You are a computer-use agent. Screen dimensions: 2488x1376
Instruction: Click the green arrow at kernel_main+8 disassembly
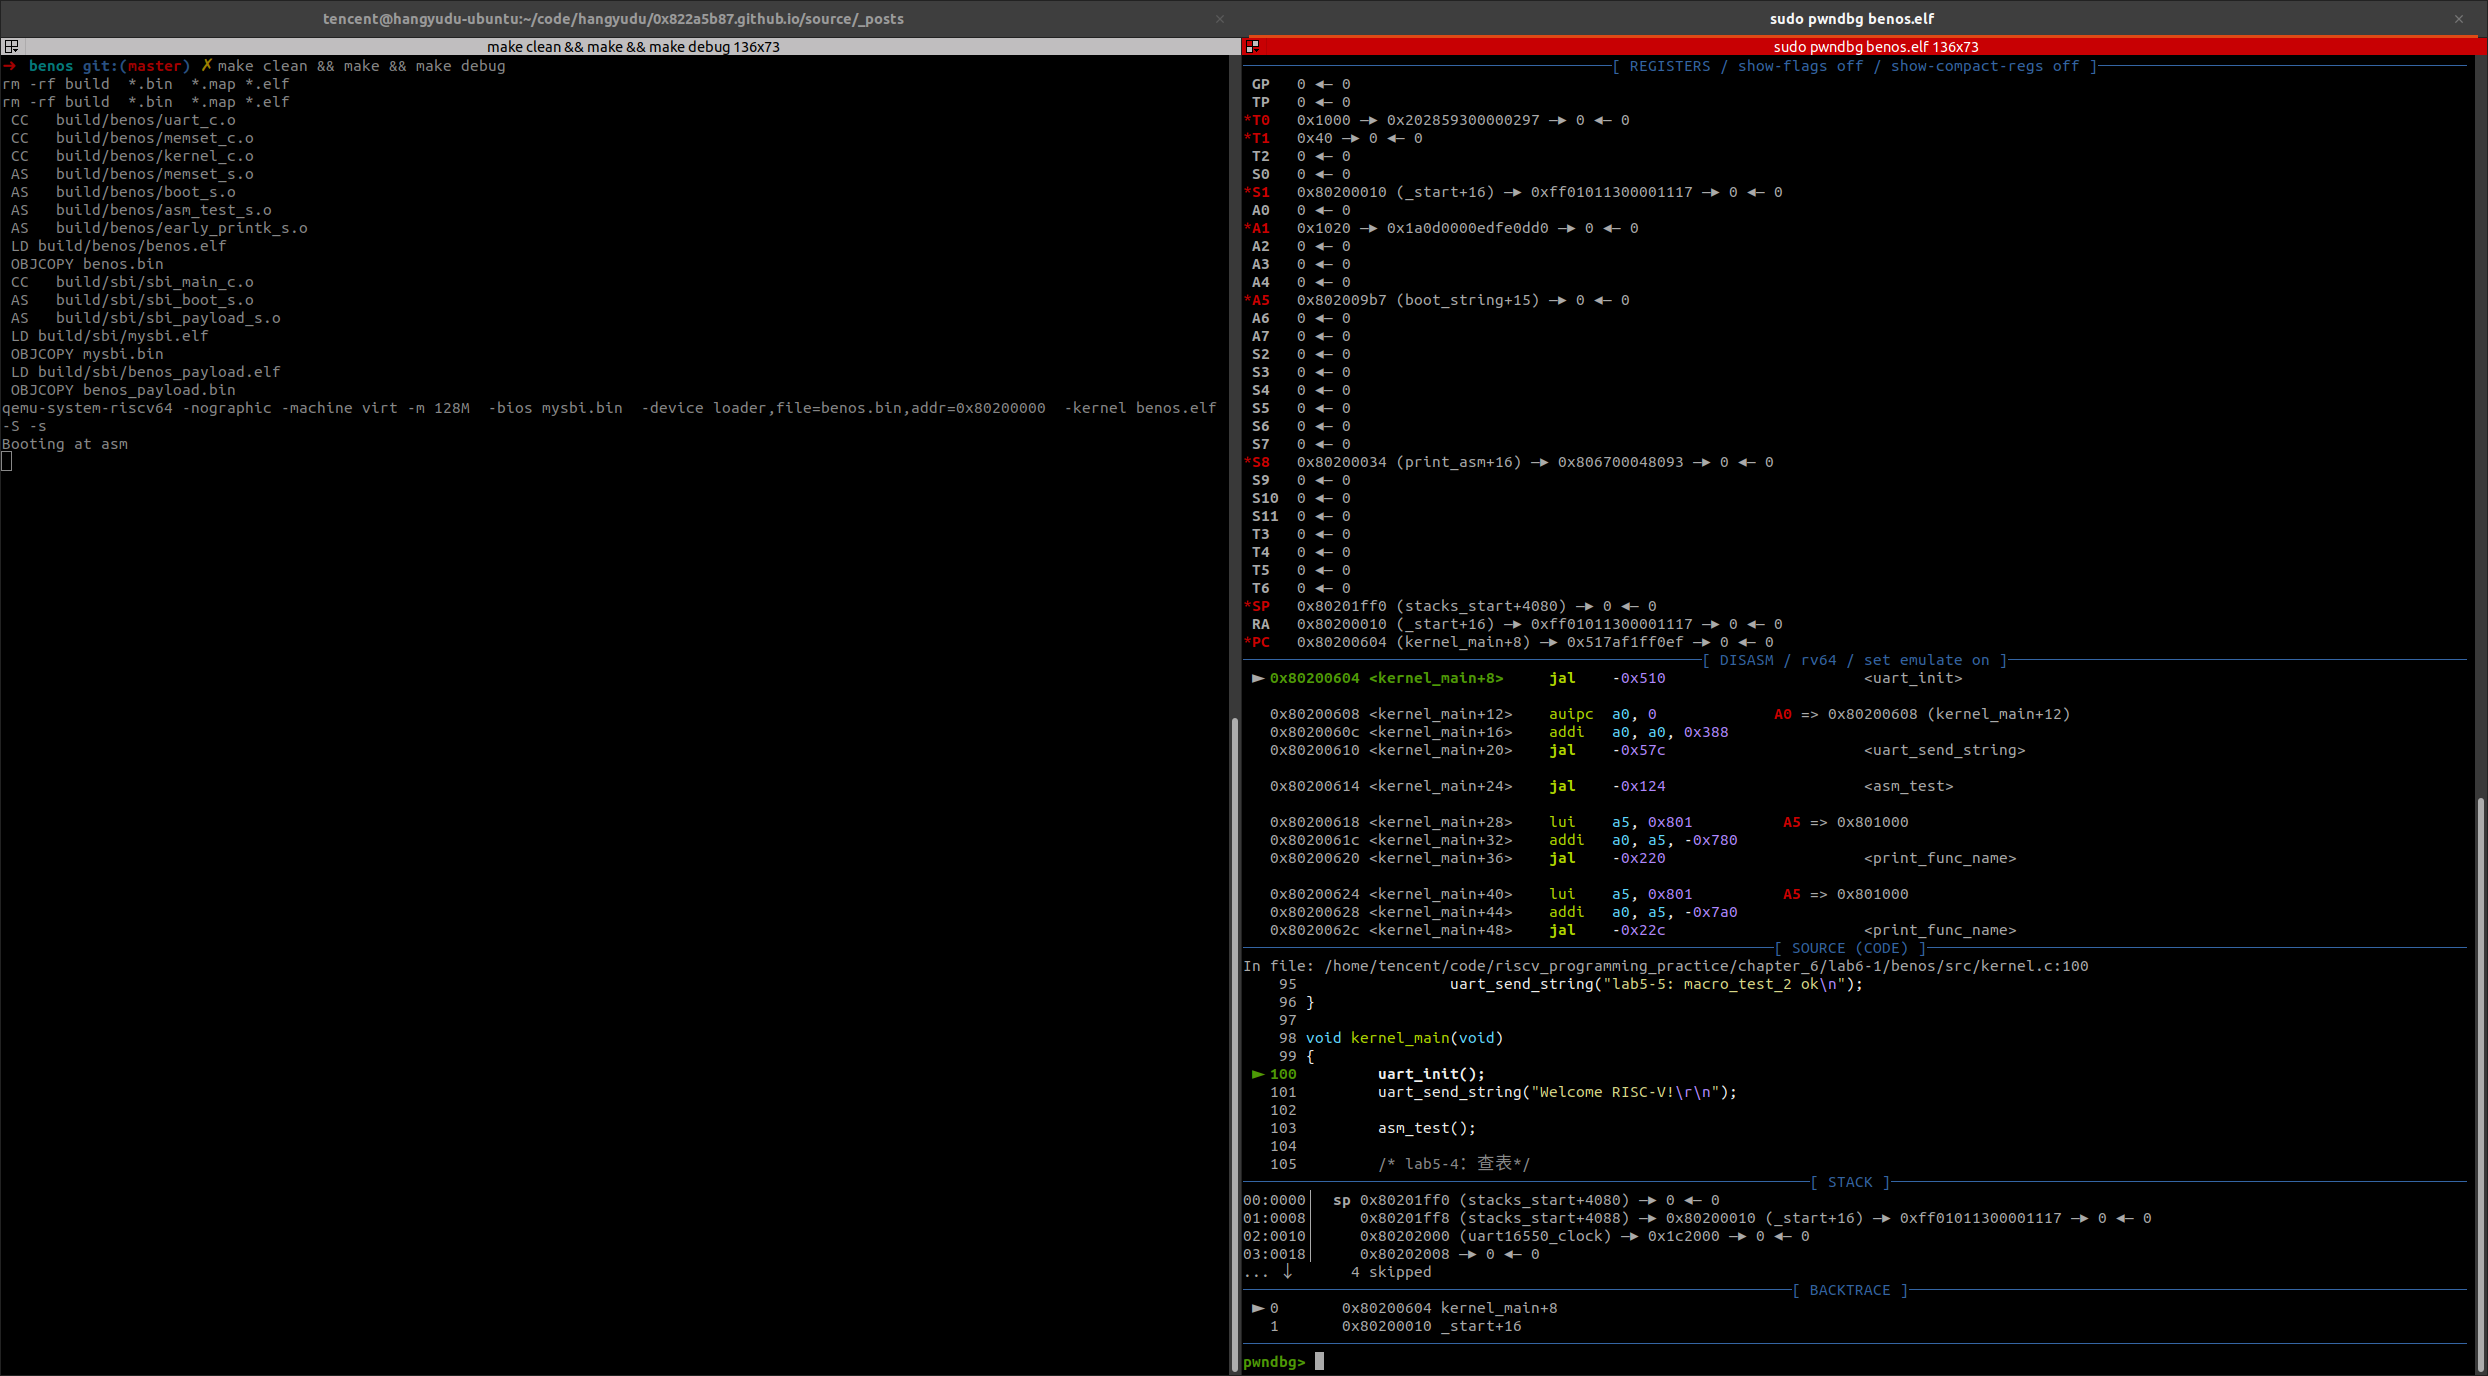[1257, 678]
